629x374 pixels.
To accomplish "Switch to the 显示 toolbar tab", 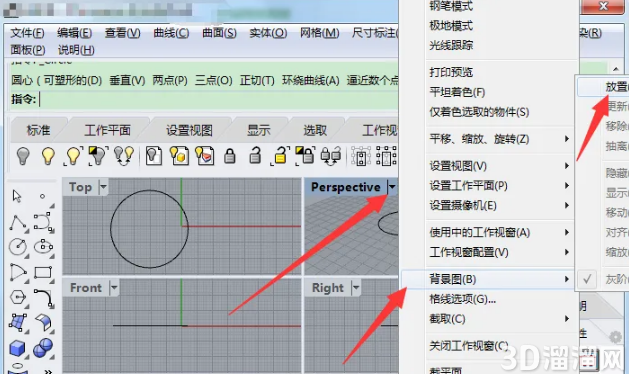I will [258, 130].
